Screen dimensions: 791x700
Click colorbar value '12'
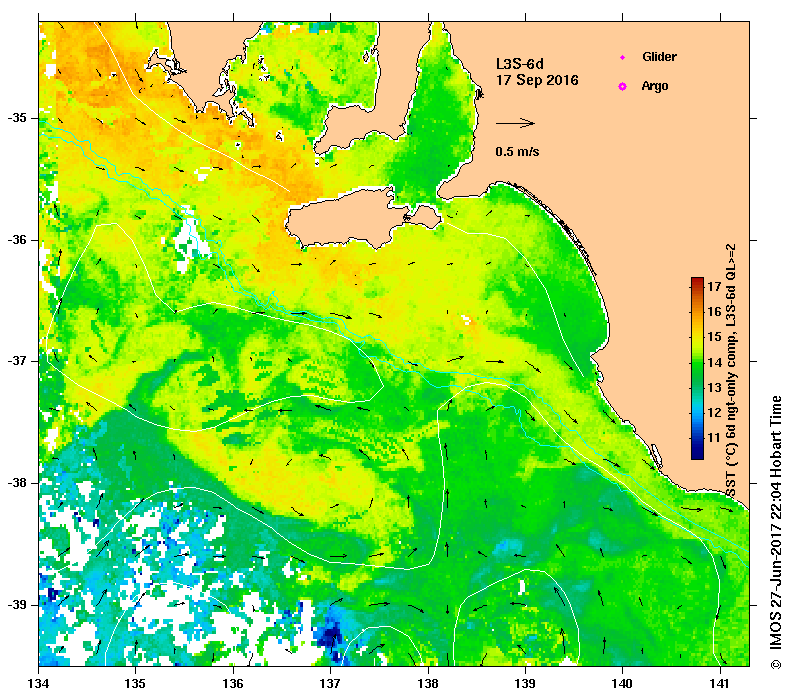click(714, 413)
